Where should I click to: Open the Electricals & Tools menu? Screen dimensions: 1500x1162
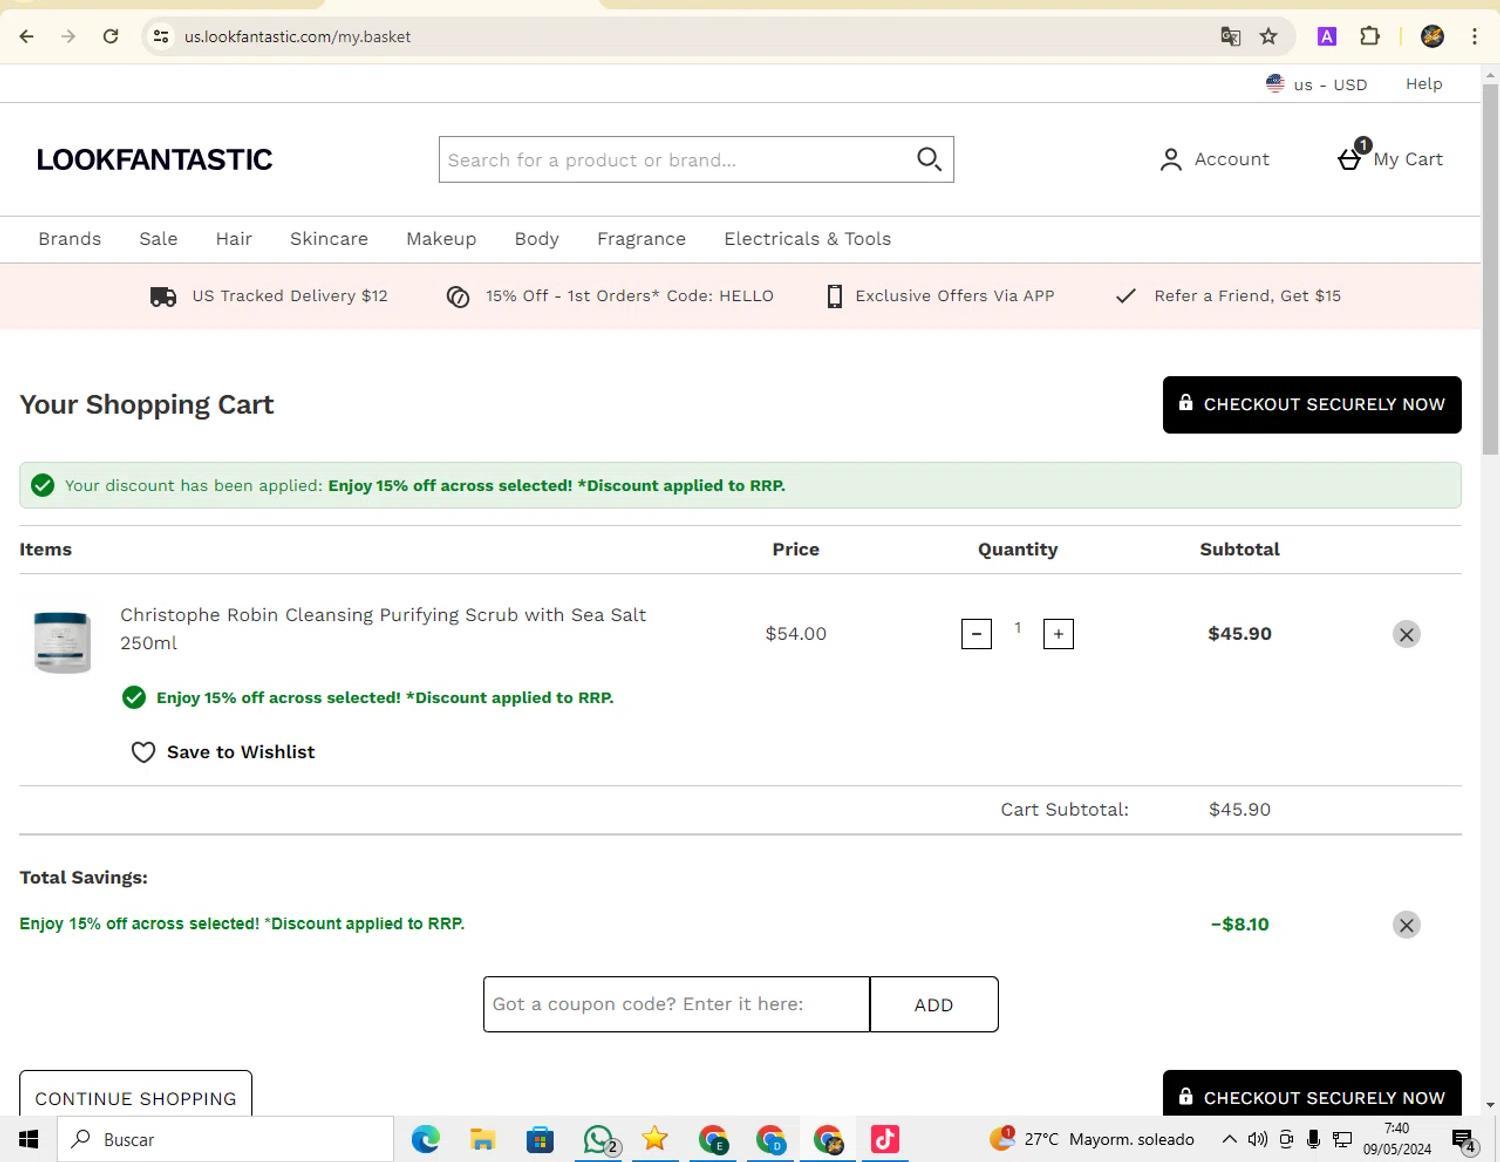pyautogui.click(x=807, y=239)
